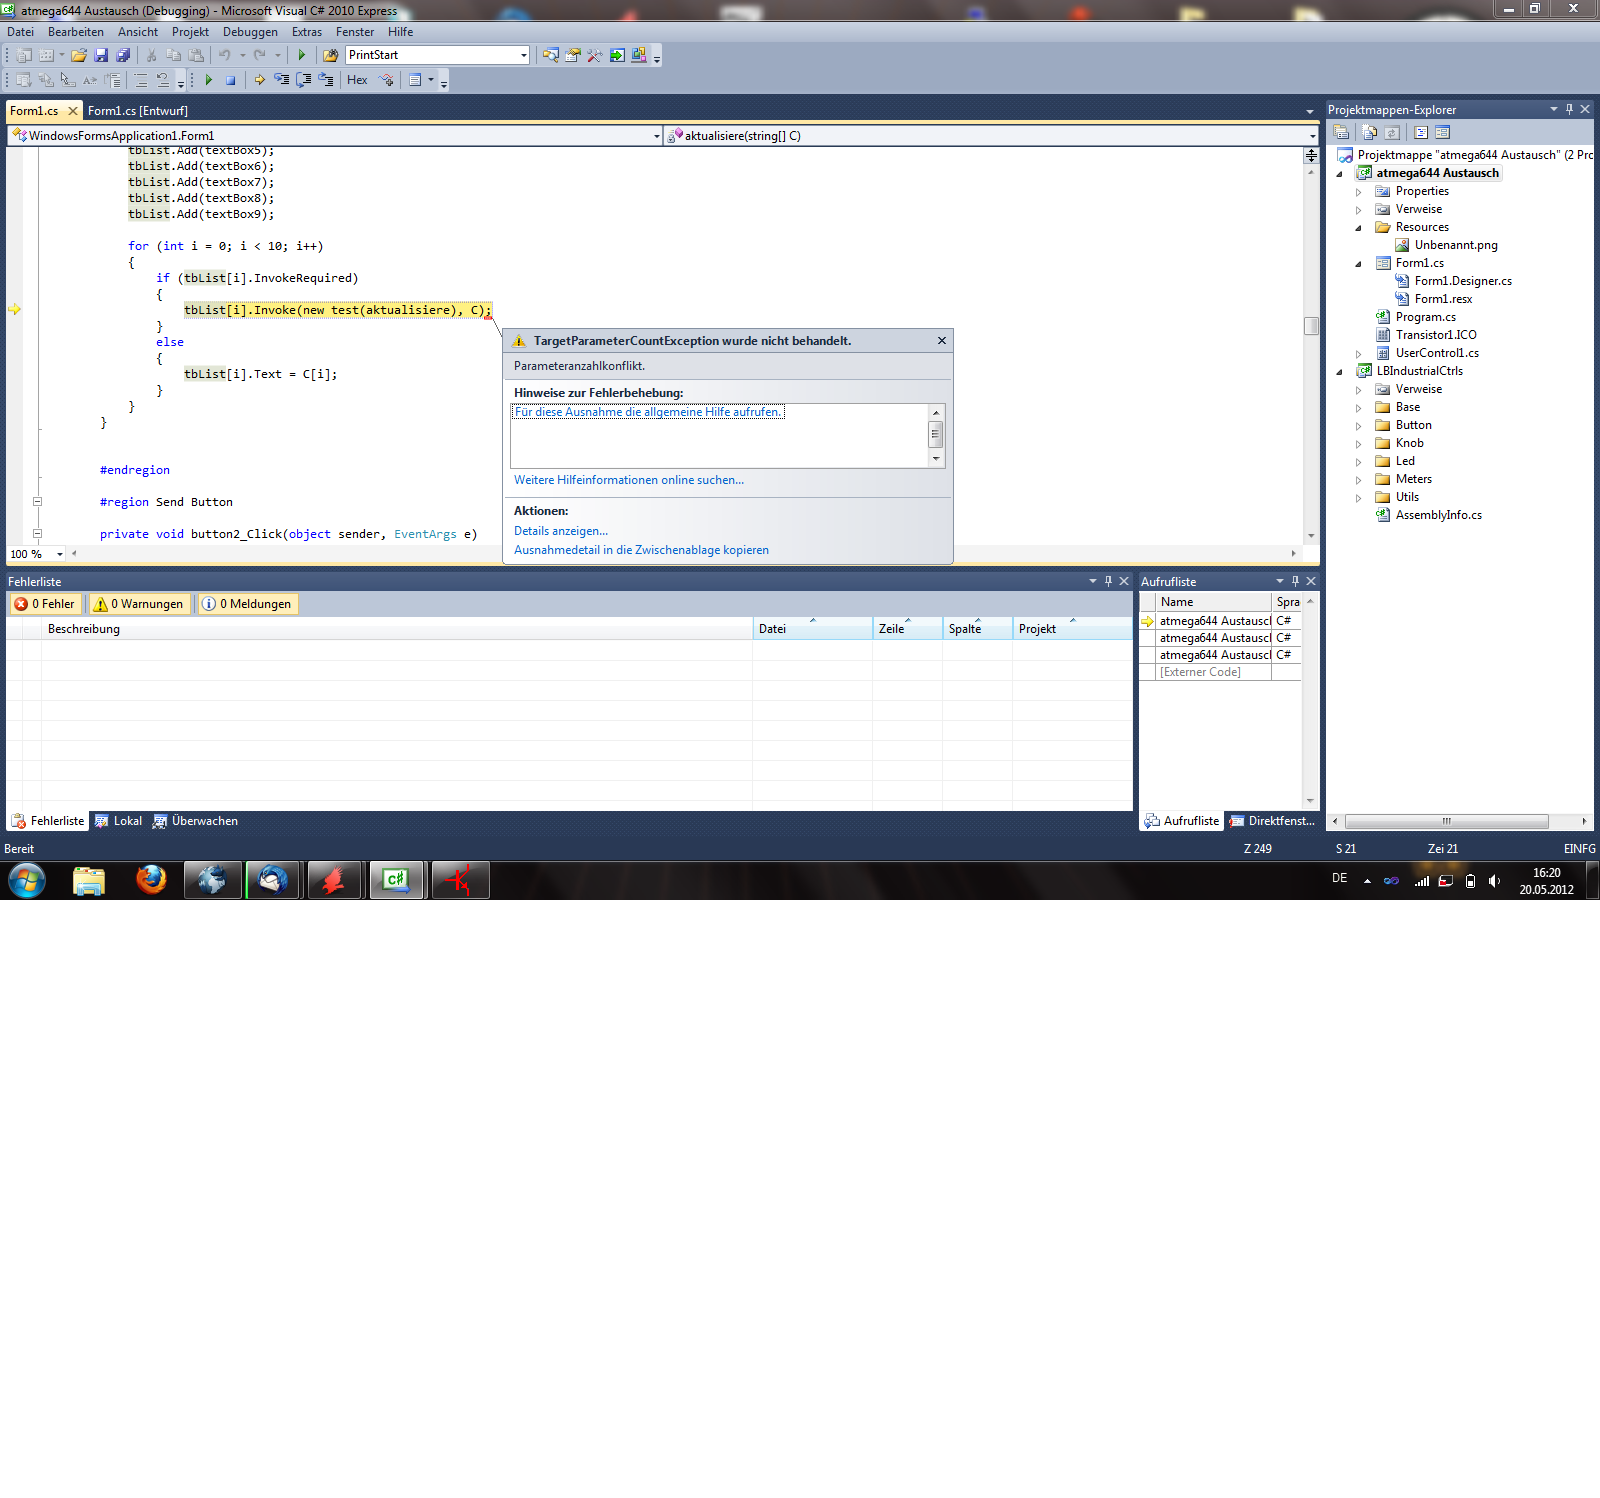Click the New Project toolbar icon
The image size is (1600, 1498).
point(23,55)
